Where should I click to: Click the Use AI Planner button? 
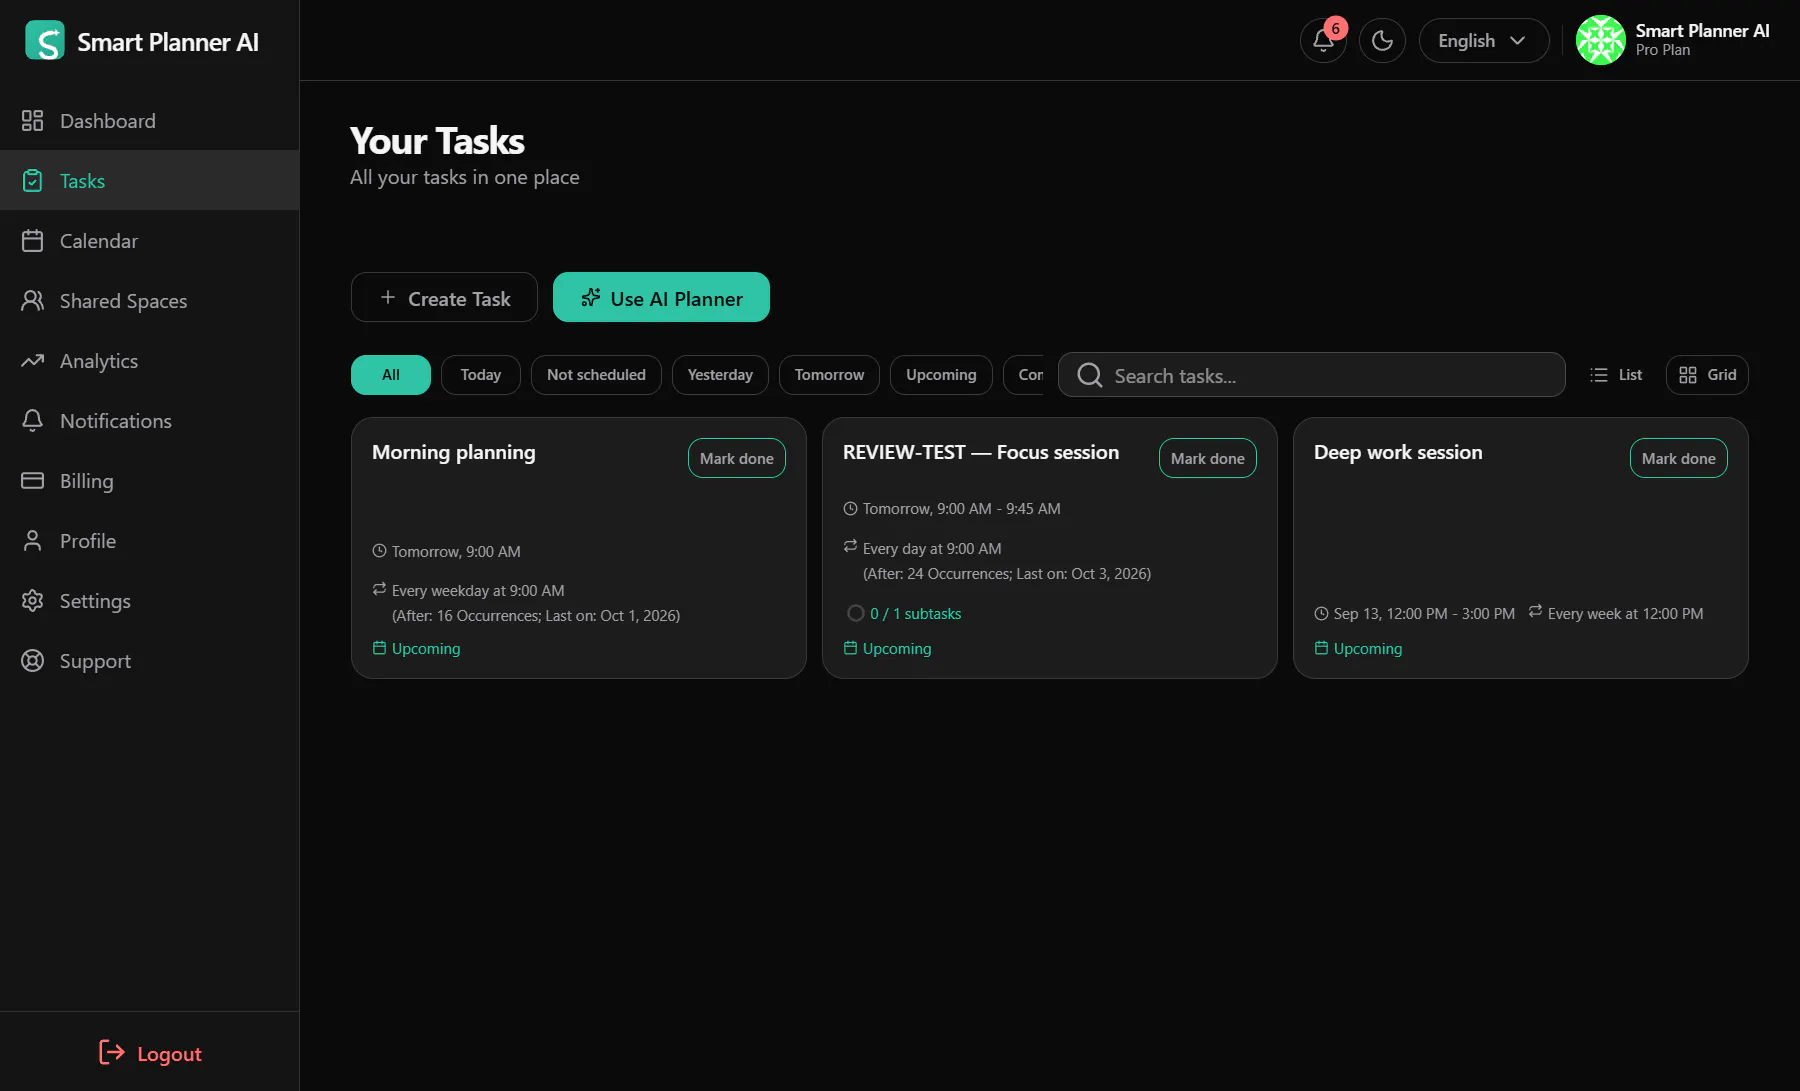tap(661, 298)
